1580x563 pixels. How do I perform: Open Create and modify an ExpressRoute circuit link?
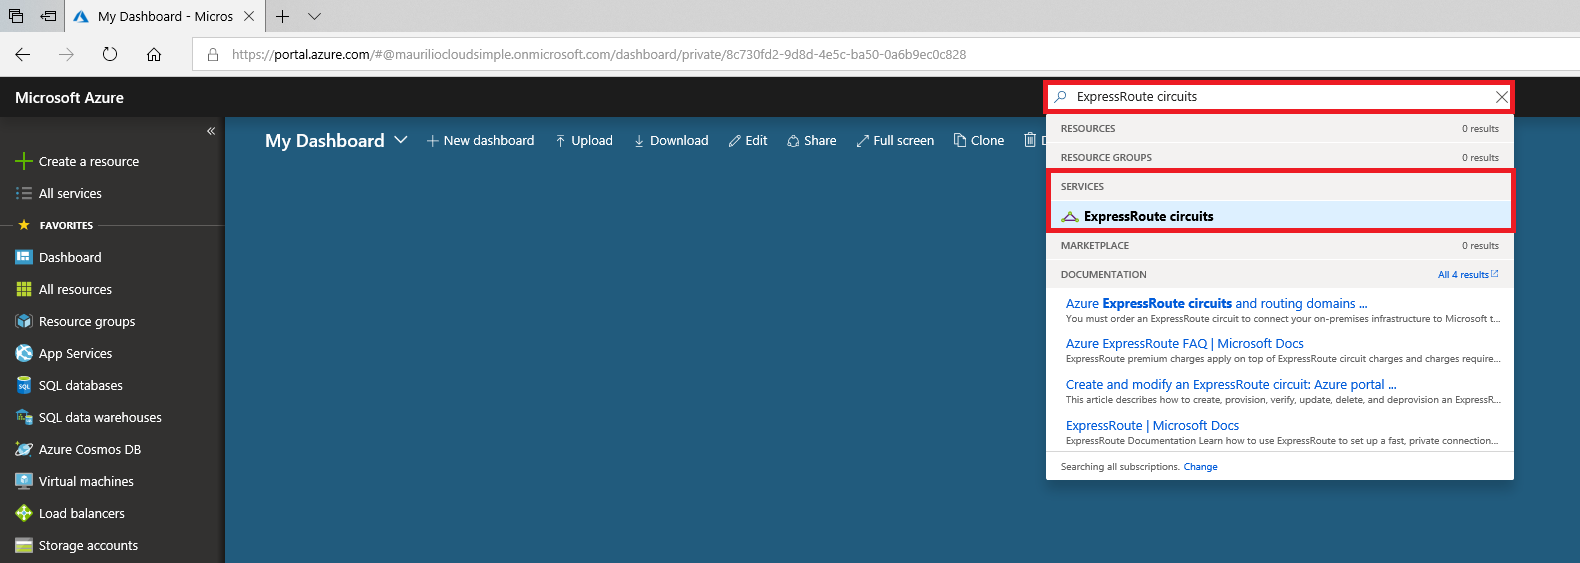pyautogui.click(x=1231, y=384)
